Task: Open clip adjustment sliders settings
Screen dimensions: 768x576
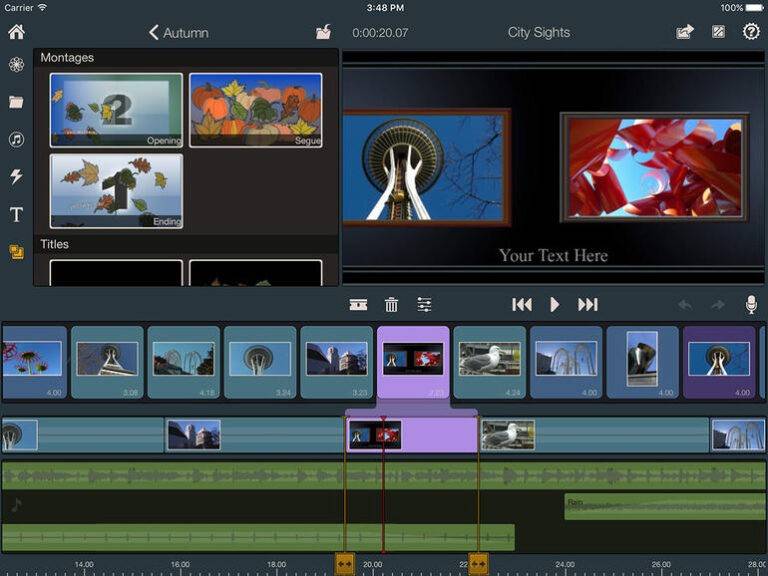Action: click(x=425, y=305)
